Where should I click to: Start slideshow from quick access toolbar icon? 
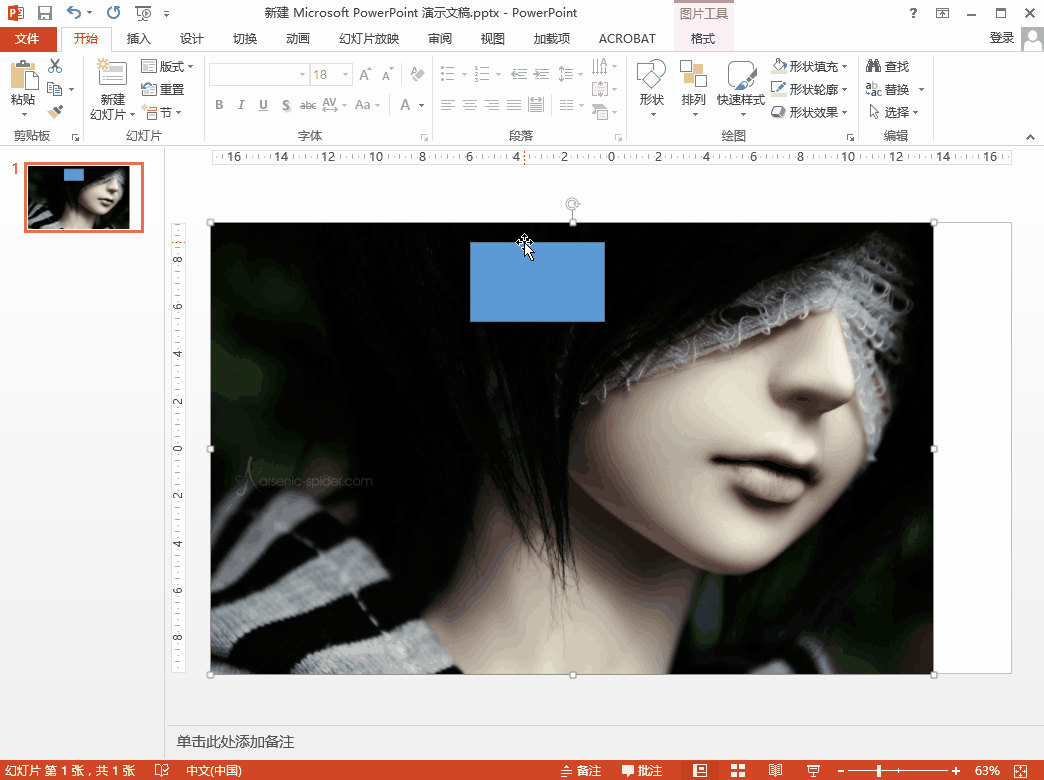pos(142,13)
